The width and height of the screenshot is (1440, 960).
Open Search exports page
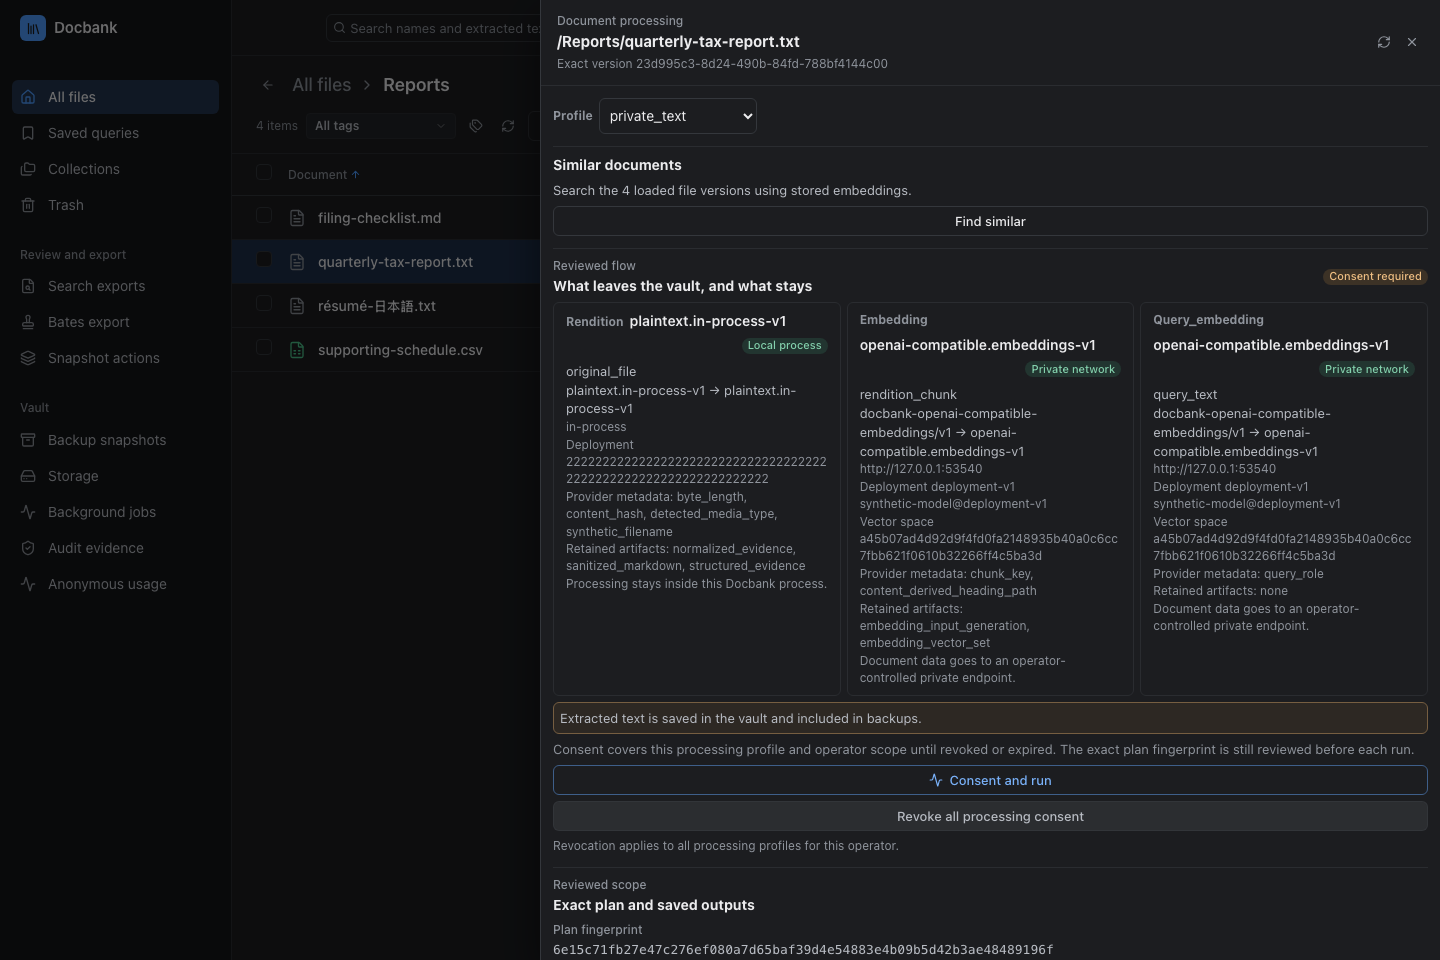(115, 286)
